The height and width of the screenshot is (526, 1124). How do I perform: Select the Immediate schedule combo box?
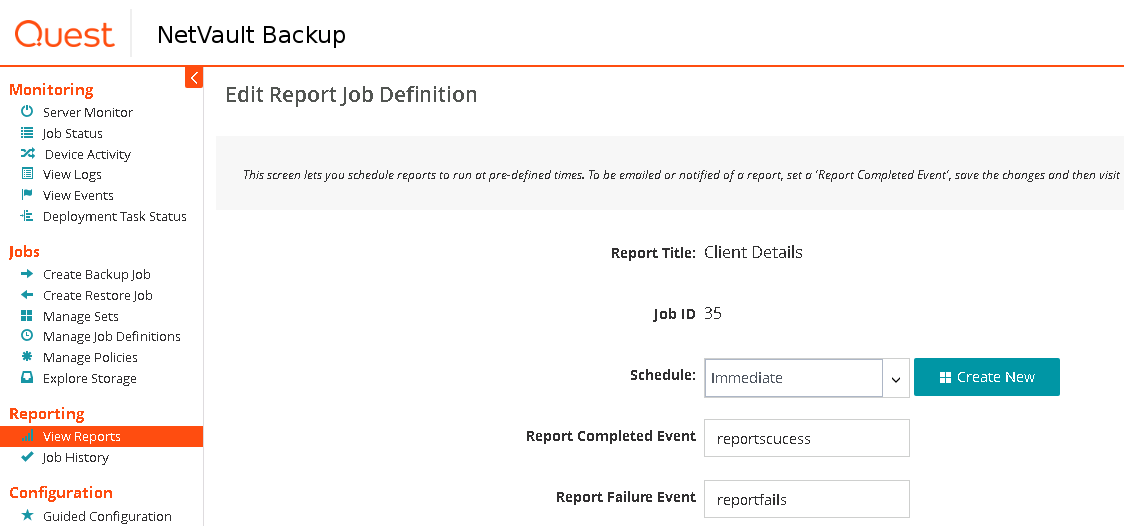tap(793, 378)
